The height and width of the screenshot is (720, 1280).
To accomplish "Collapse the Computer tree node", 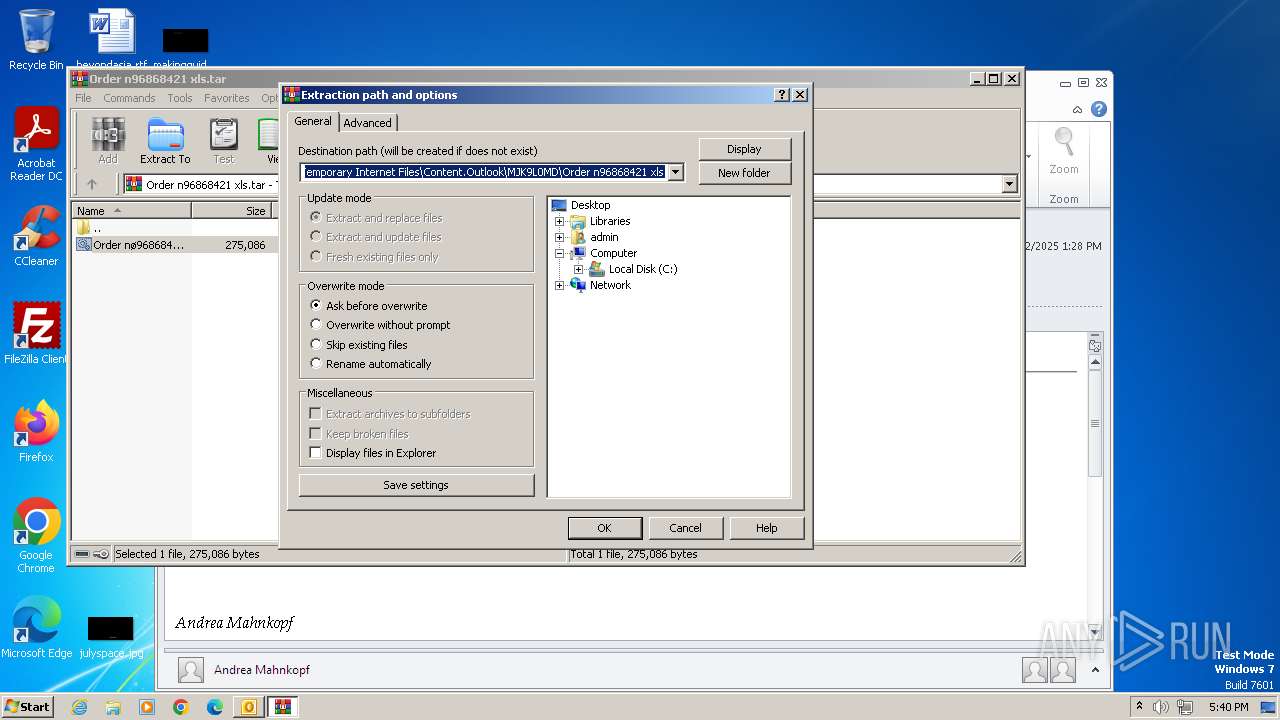I will click(560, 253).
